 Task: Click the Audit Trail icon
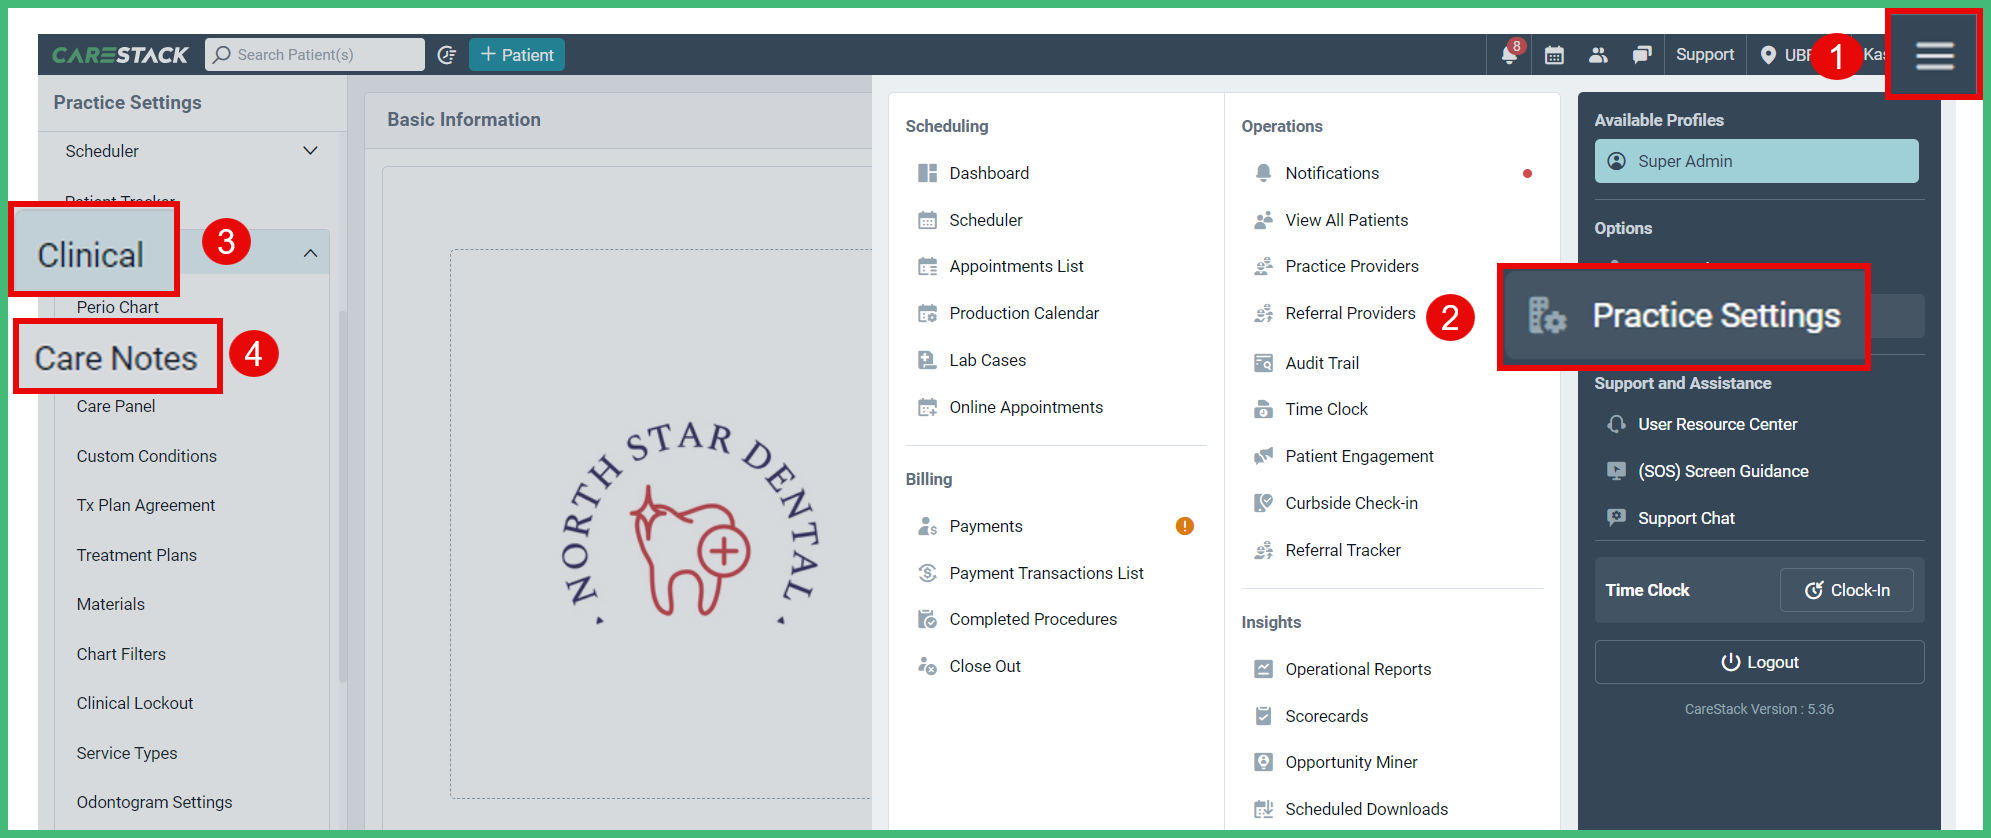point(1264,363)
